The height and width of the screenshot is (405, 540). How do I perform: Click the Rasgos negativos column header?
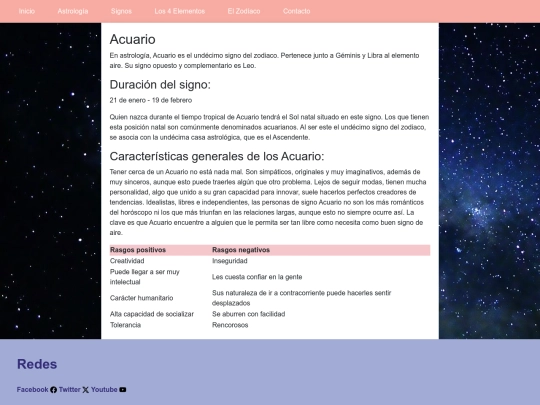point(241,250)
